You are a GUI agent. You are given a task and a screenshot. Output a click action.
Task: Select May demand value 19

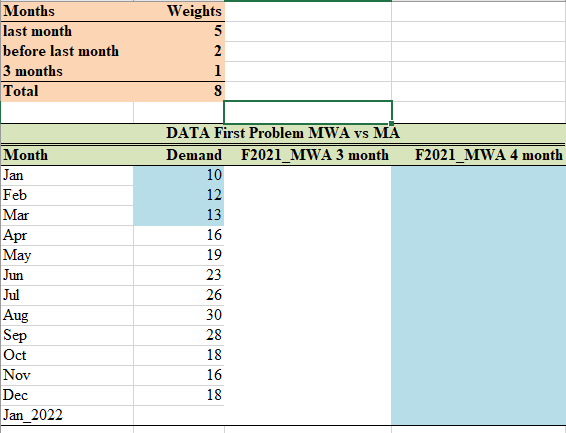[179, 255]
